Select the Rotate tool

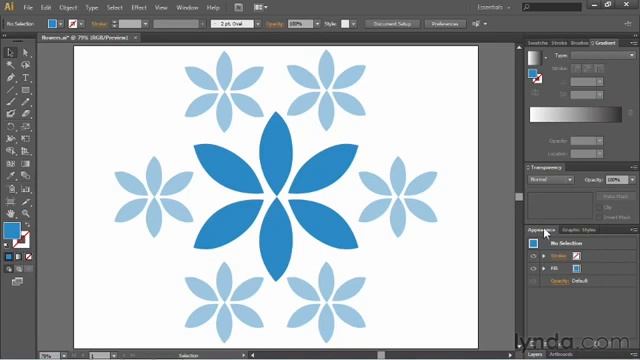click(11, 127)
